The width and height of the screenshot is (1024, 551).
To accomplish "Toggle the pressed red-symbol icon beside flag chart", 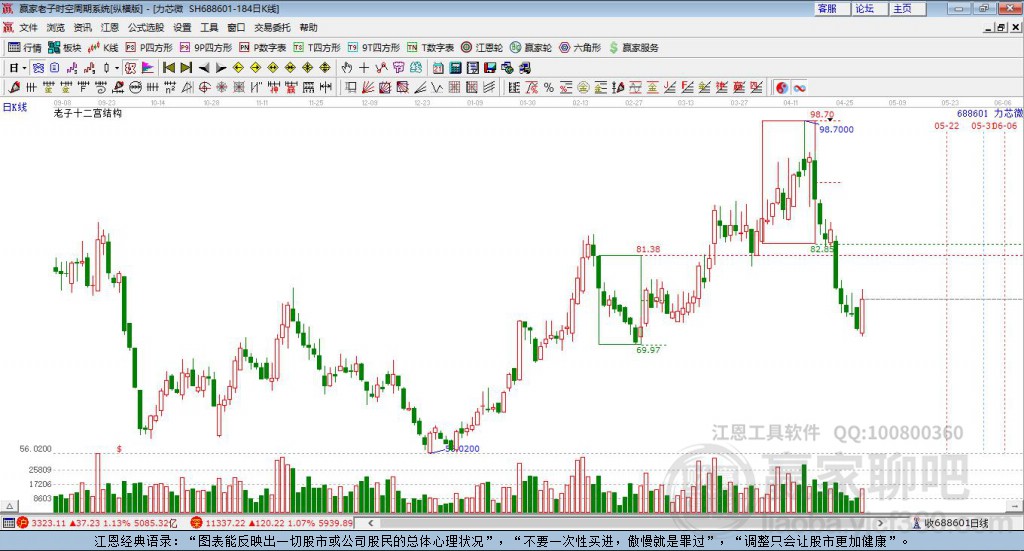I will click(x=131, y=68).
